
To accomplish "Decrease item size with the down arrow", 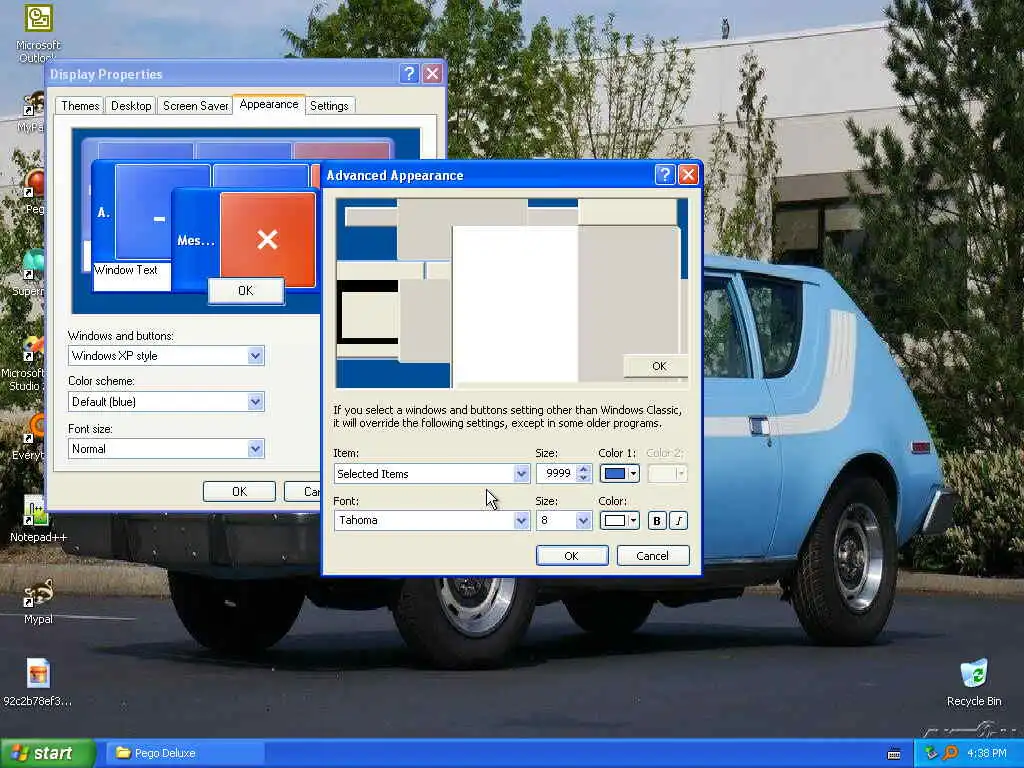I will (x=584, y=478).
